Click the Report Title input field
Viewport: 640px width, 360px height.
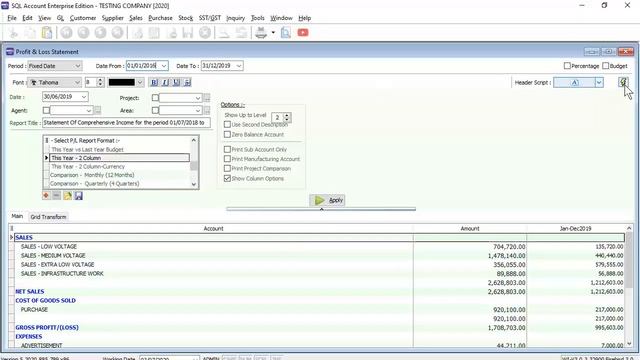[126, 123]
